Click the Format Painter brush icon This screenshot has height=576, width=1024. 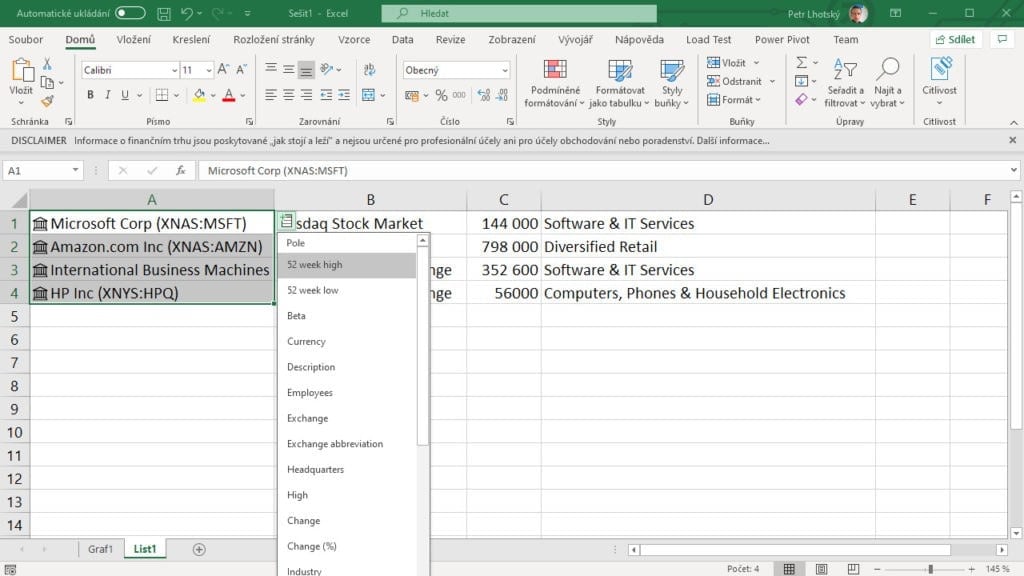pos(47,101)
